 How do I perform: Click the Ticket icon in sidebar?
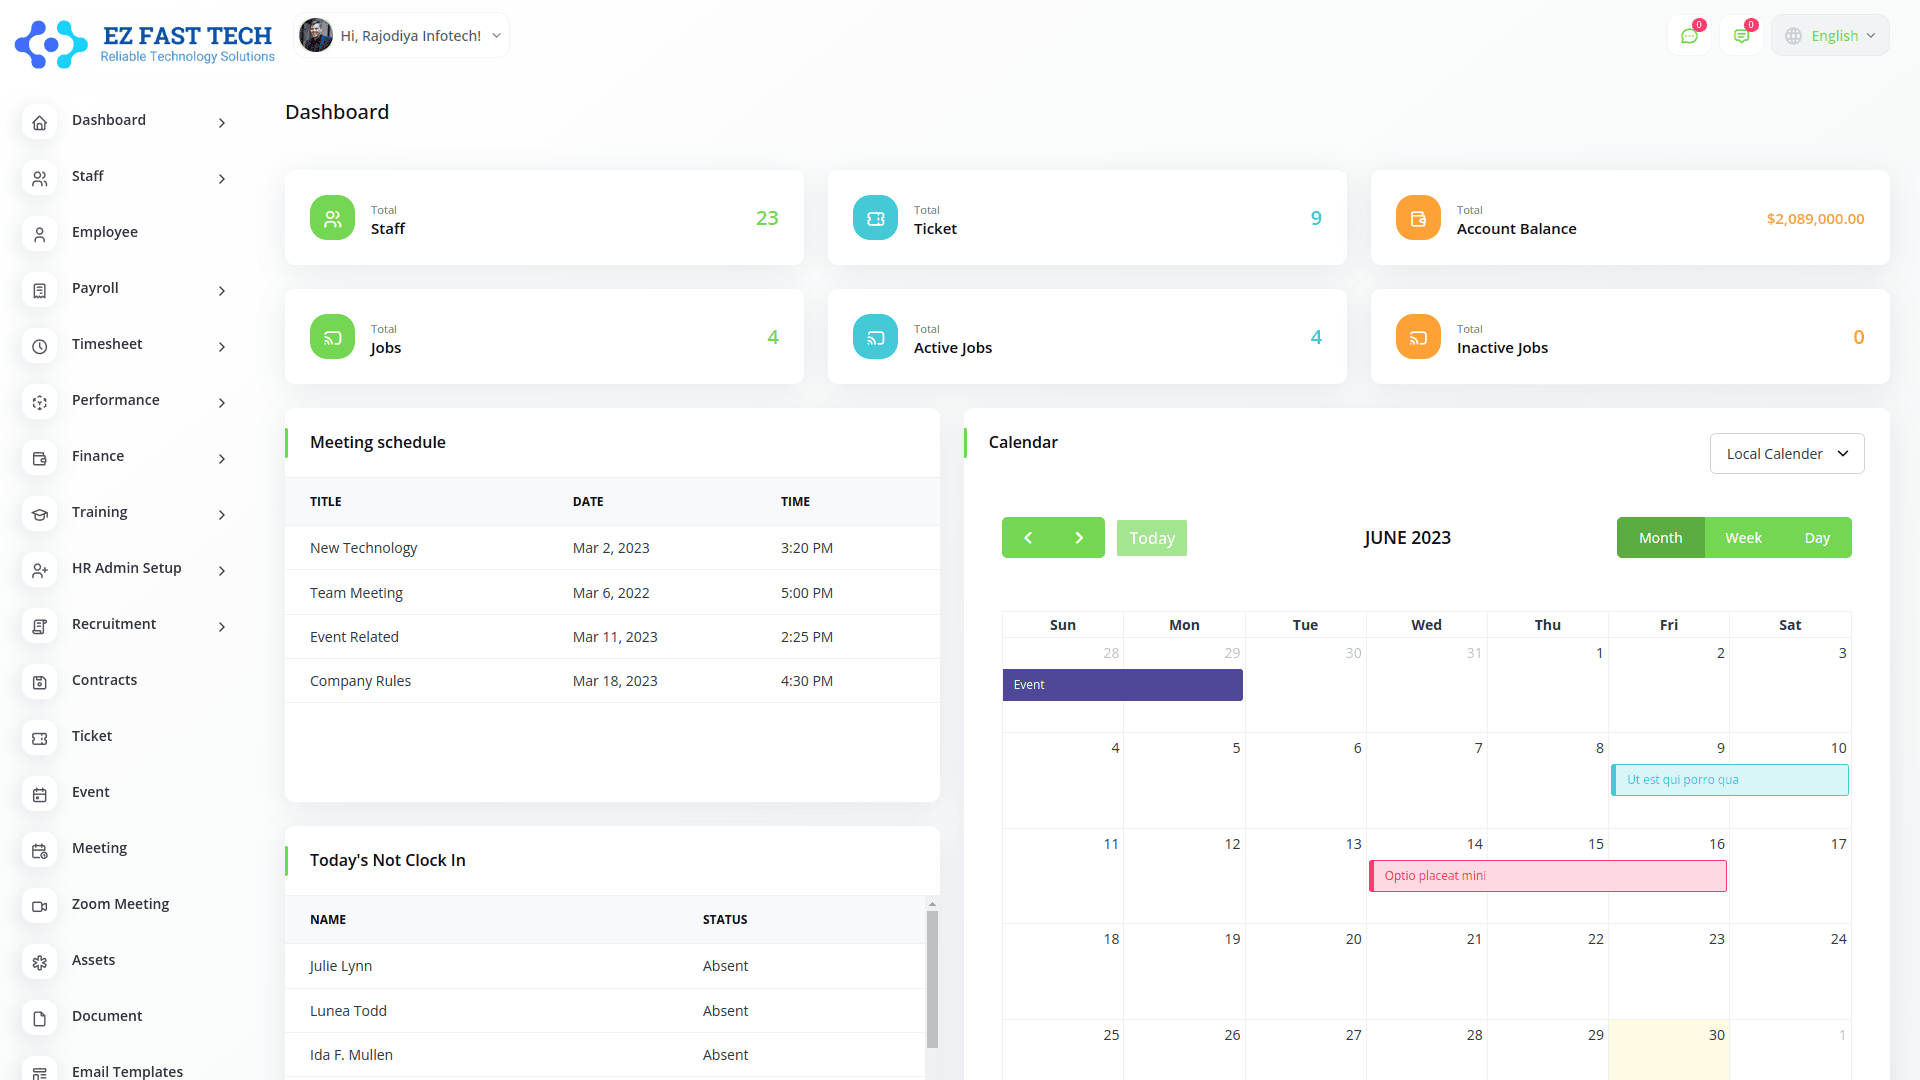click(40, 738)
